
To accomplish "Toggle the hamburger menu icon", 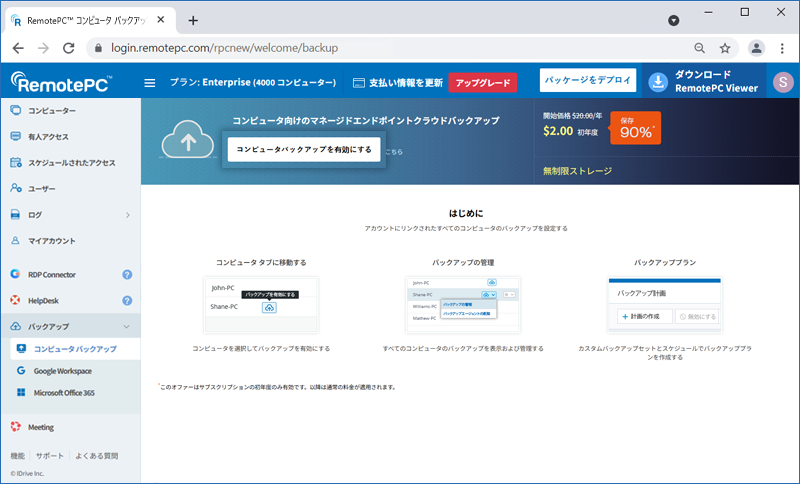I will 149,83.
